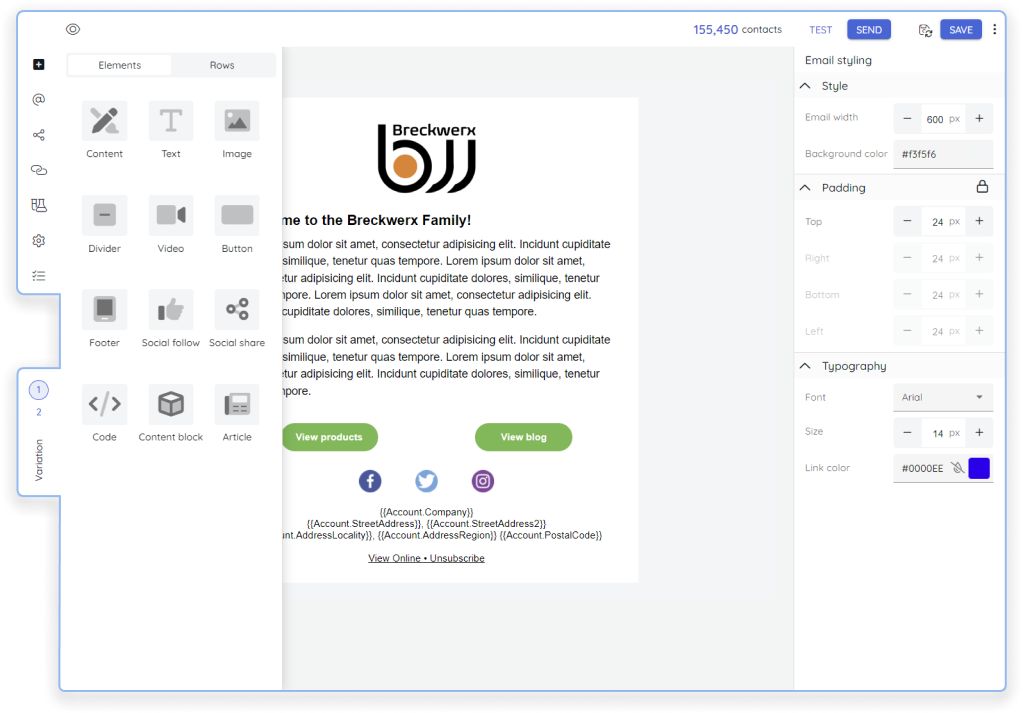The height and width of the screenshot is (713, 1023).
Task: Collapse the Padding section
Action: [805, 187]
